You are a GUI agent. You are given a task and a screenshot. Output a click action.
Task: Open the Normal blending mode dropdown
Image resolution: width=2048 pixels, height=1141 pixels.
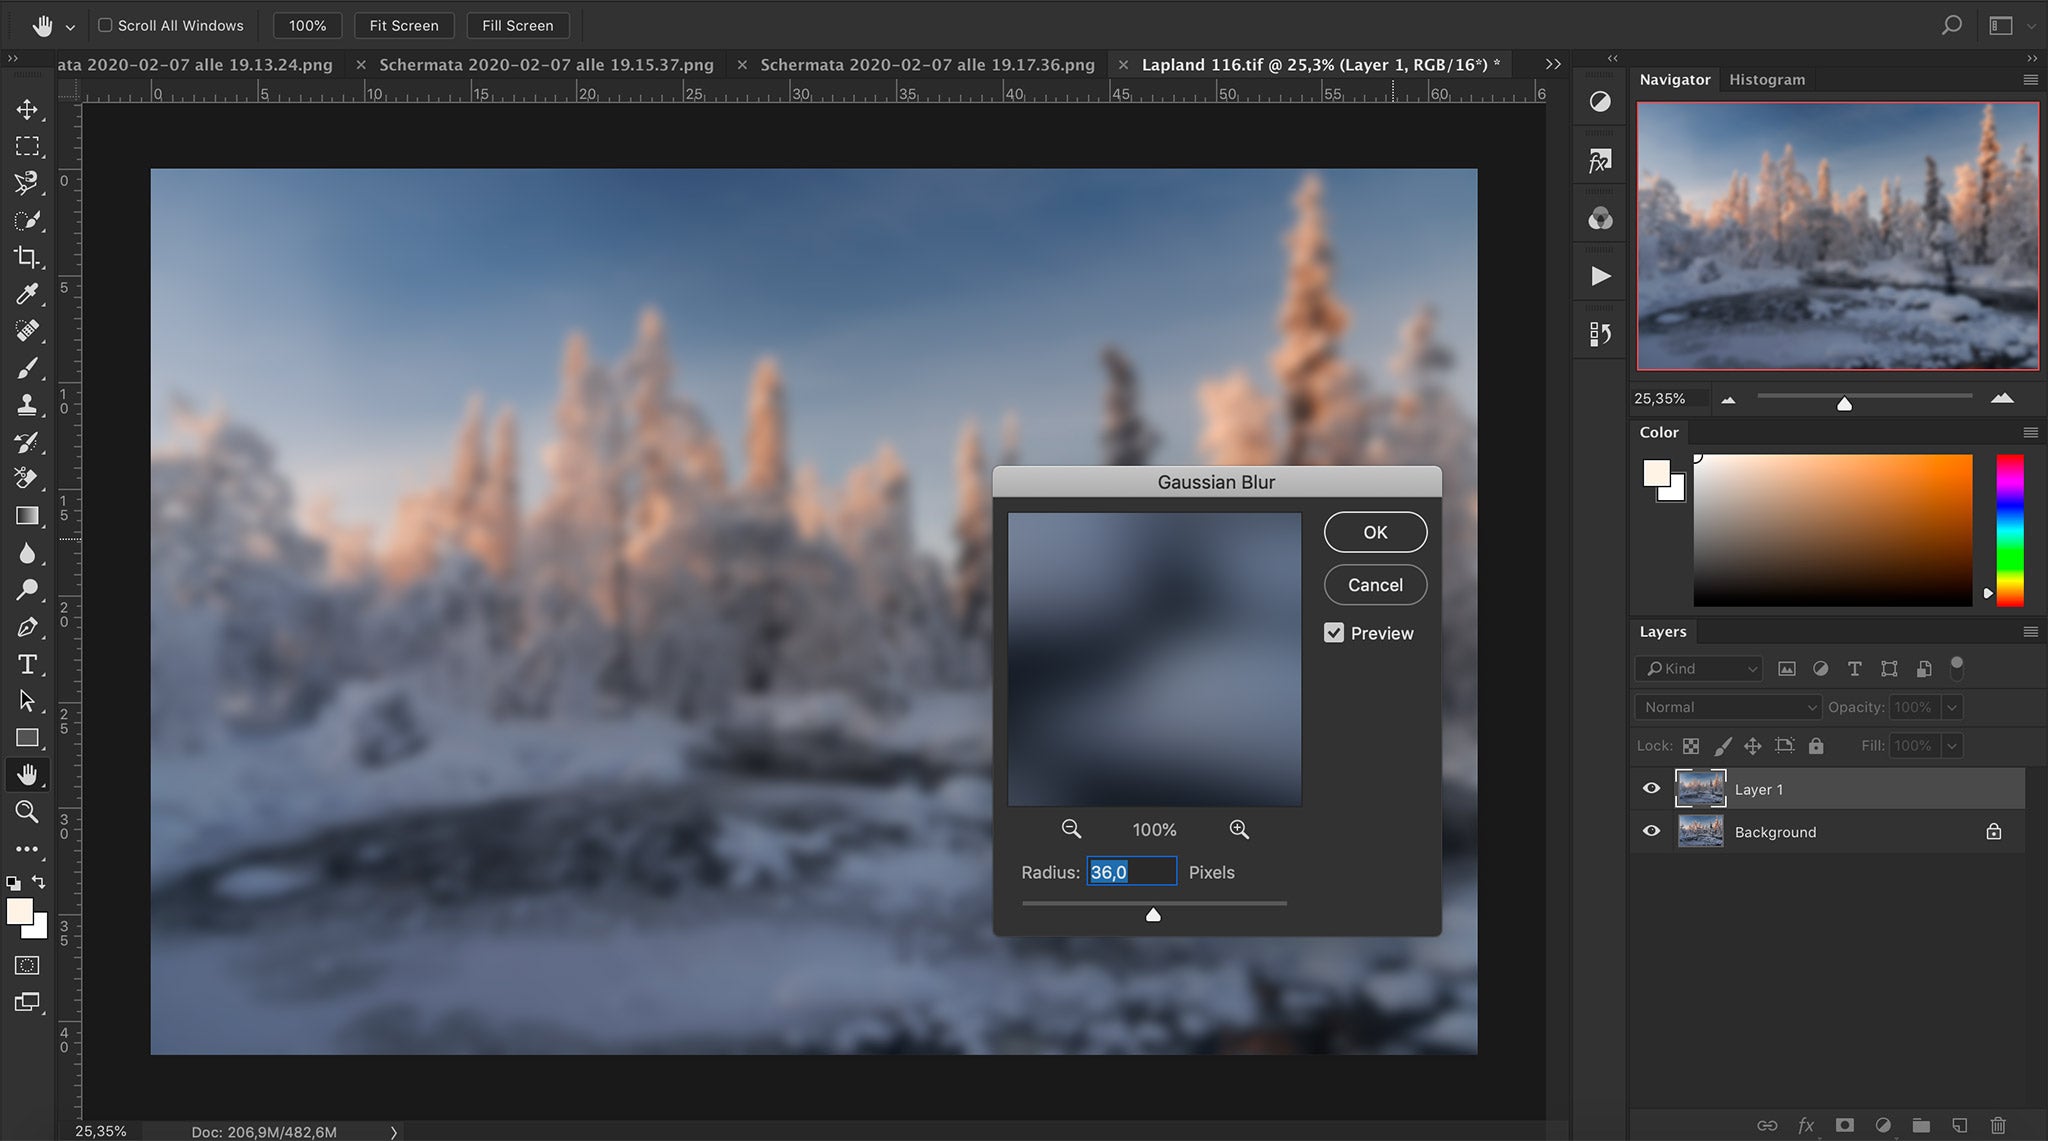click(1725, 706)
